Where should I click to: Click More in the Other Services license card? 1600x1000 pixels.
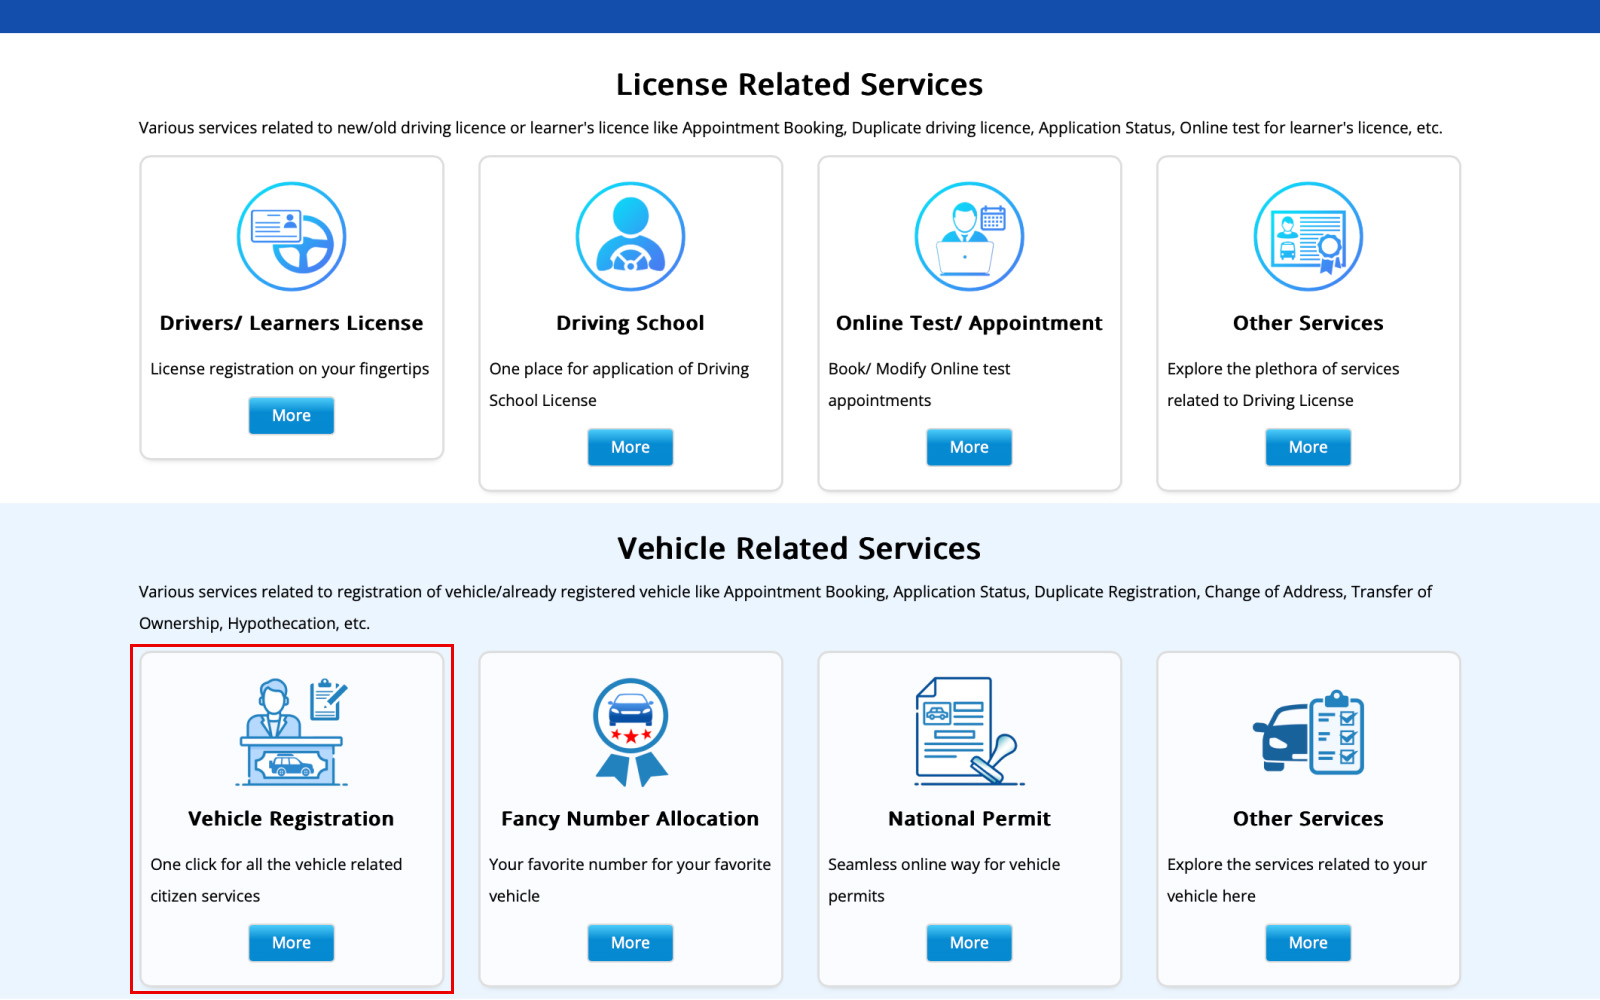coord(1308,447)
